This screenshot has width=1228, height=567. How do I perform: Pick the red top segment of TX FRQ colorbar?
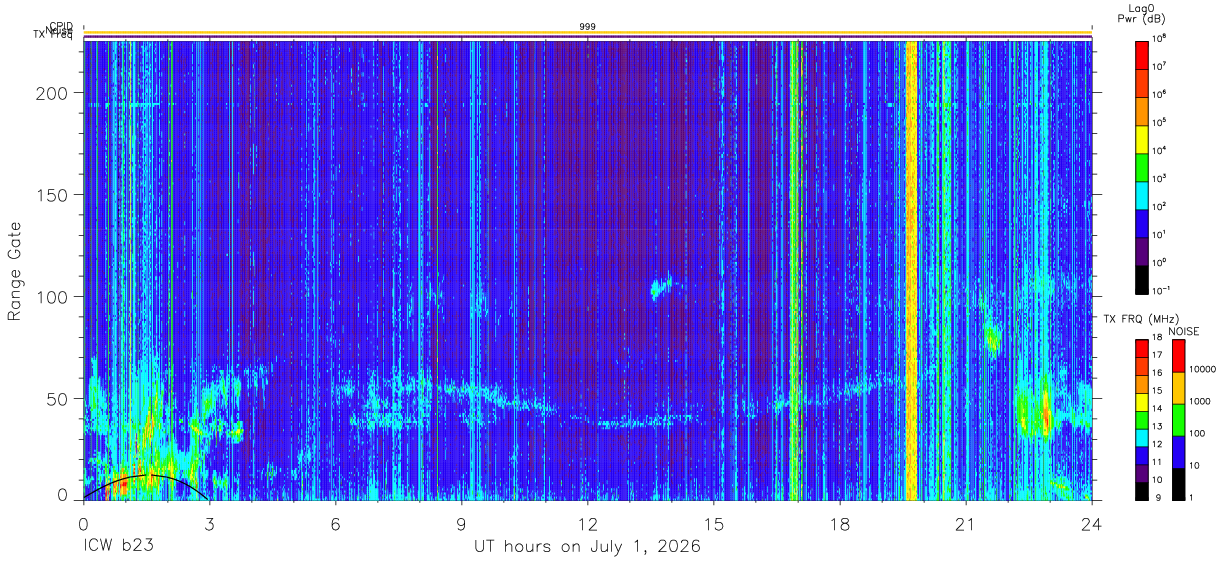point(1141,349)
